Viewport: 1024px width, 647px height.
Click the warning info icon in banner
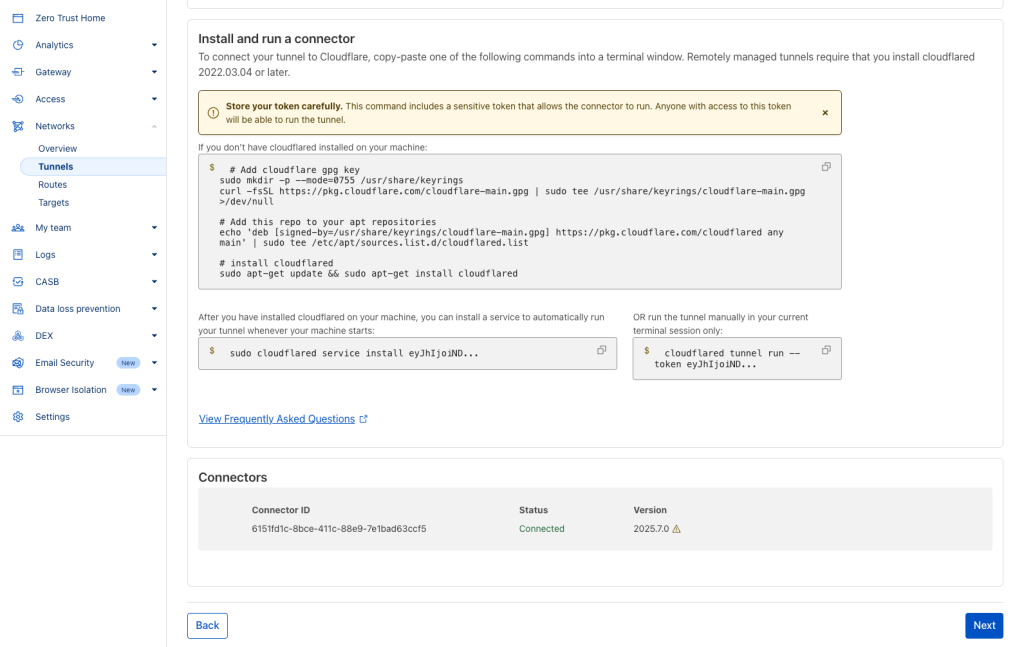[213, 113]
